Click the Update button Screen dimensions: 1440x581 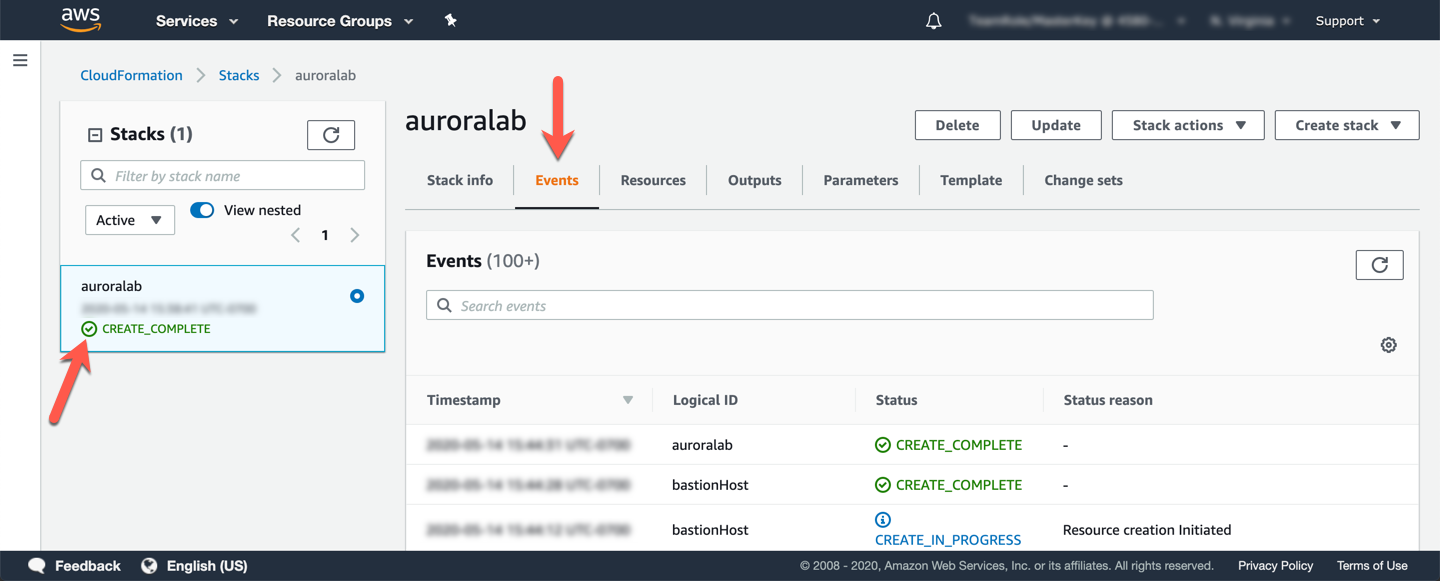click(1056, 125)
